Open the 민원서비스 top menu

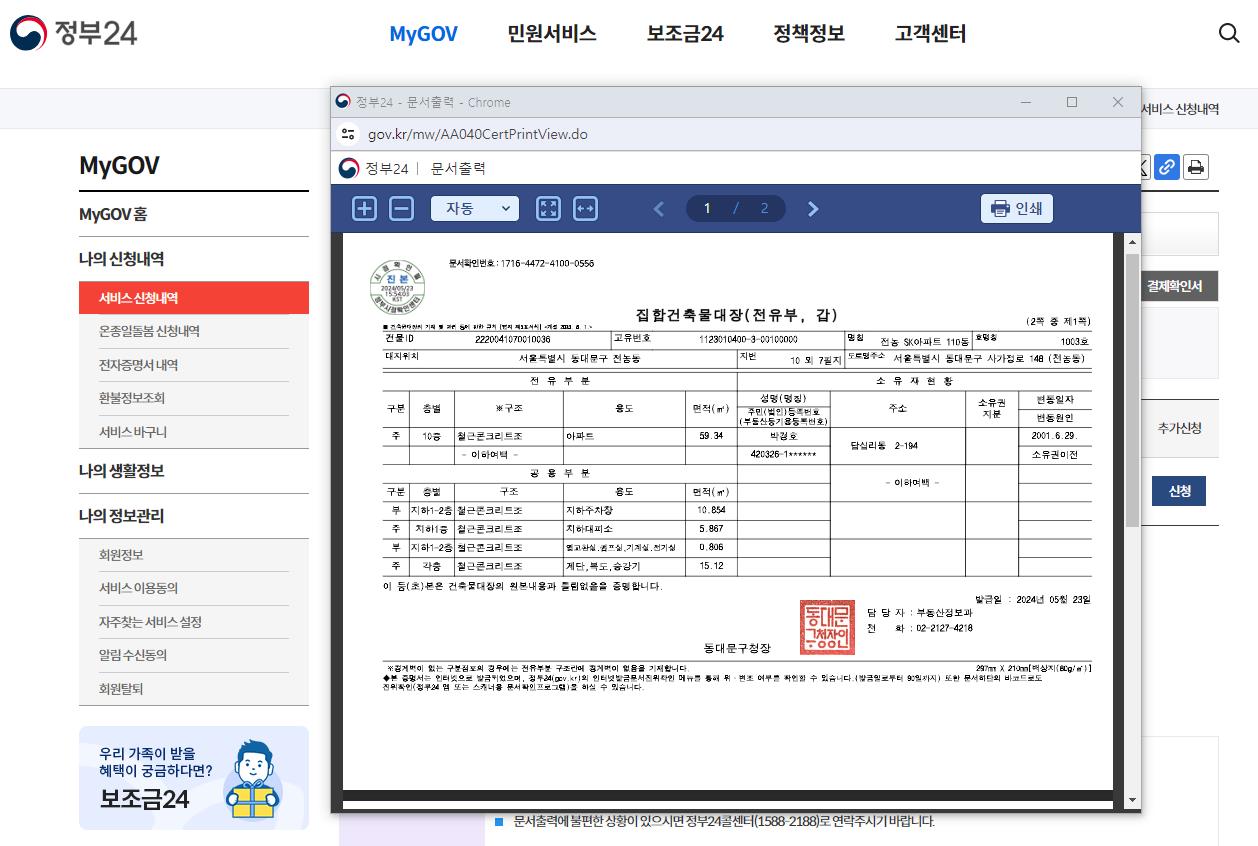click(x=552, y=33)
